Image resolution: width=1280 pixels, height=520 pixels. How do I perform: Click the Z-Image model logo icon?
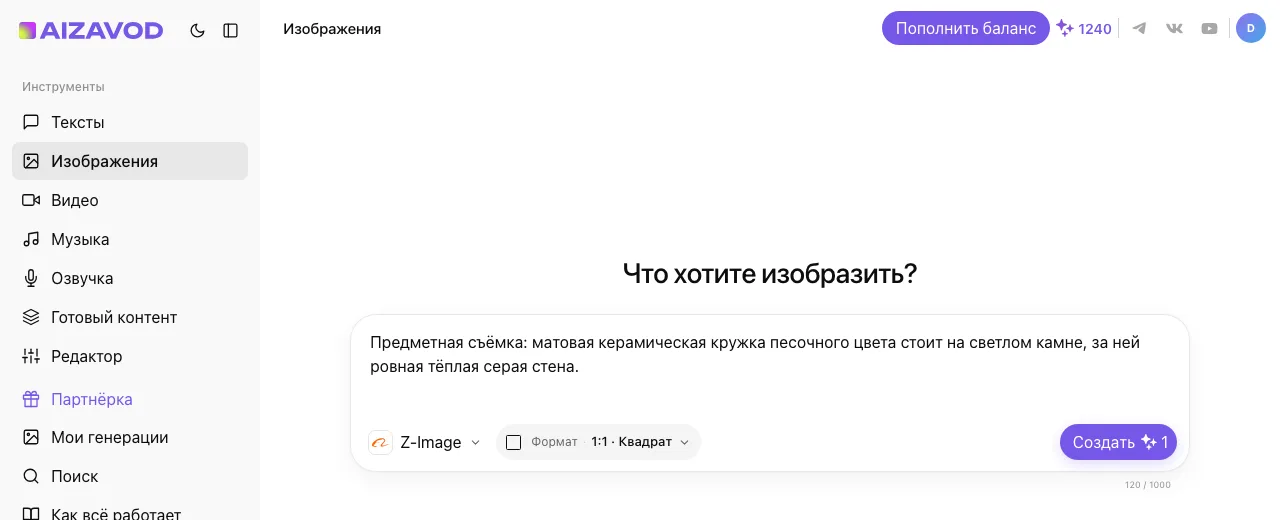pyautogui.click(x=380, y=442)
